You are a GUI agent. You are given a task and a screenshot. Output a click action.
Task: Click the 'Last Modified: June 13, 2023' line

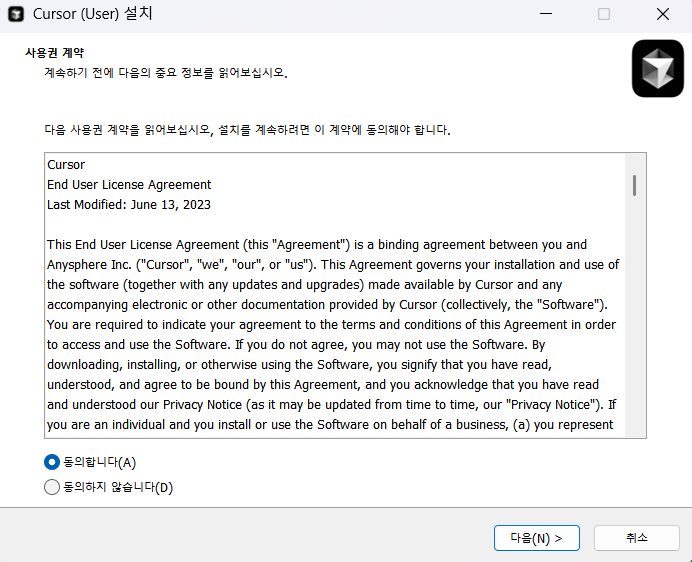[129, 205]
